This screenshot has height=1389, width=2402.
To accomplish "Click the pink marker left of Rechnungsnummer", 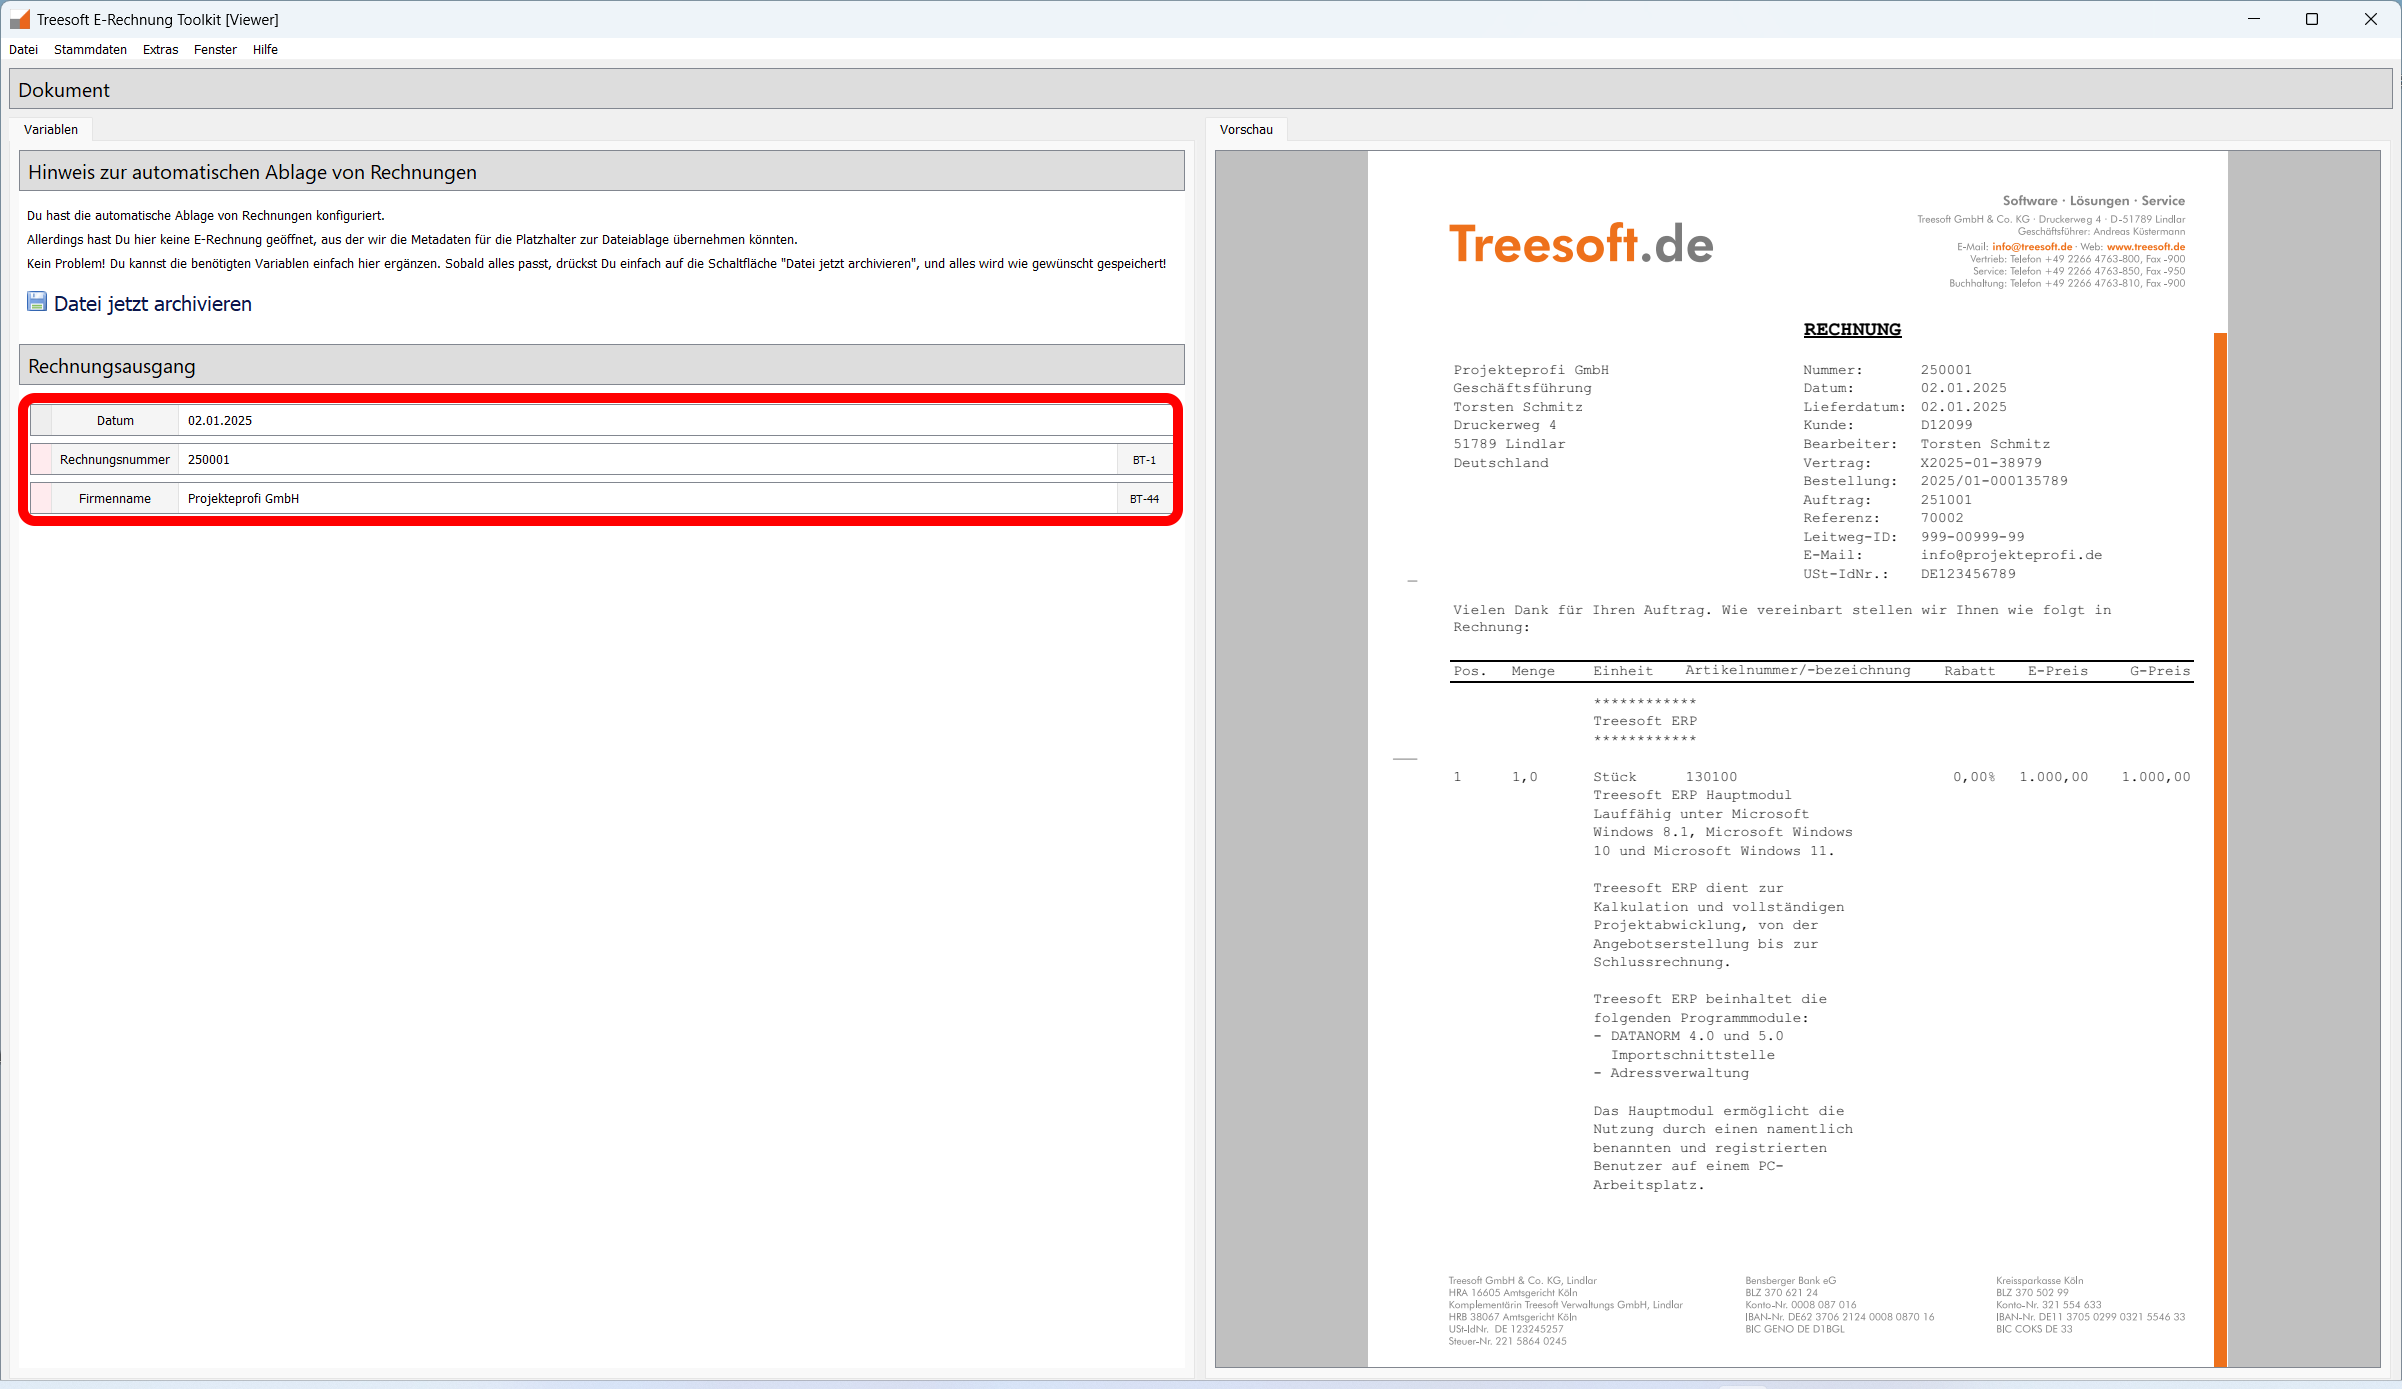I will click(41, 460).
